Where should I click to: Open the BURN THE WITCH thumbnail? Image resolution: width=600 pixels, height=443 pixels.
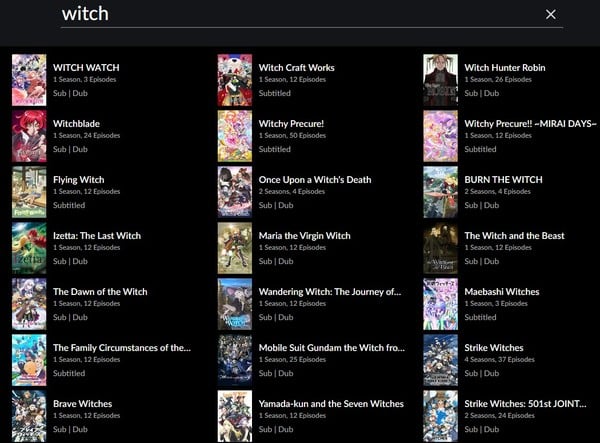[x=440, y=192]
